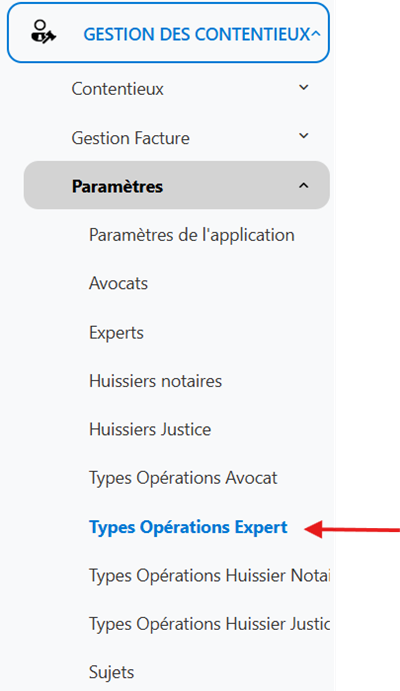Click the Paramètres menu label

click(118, 186)
